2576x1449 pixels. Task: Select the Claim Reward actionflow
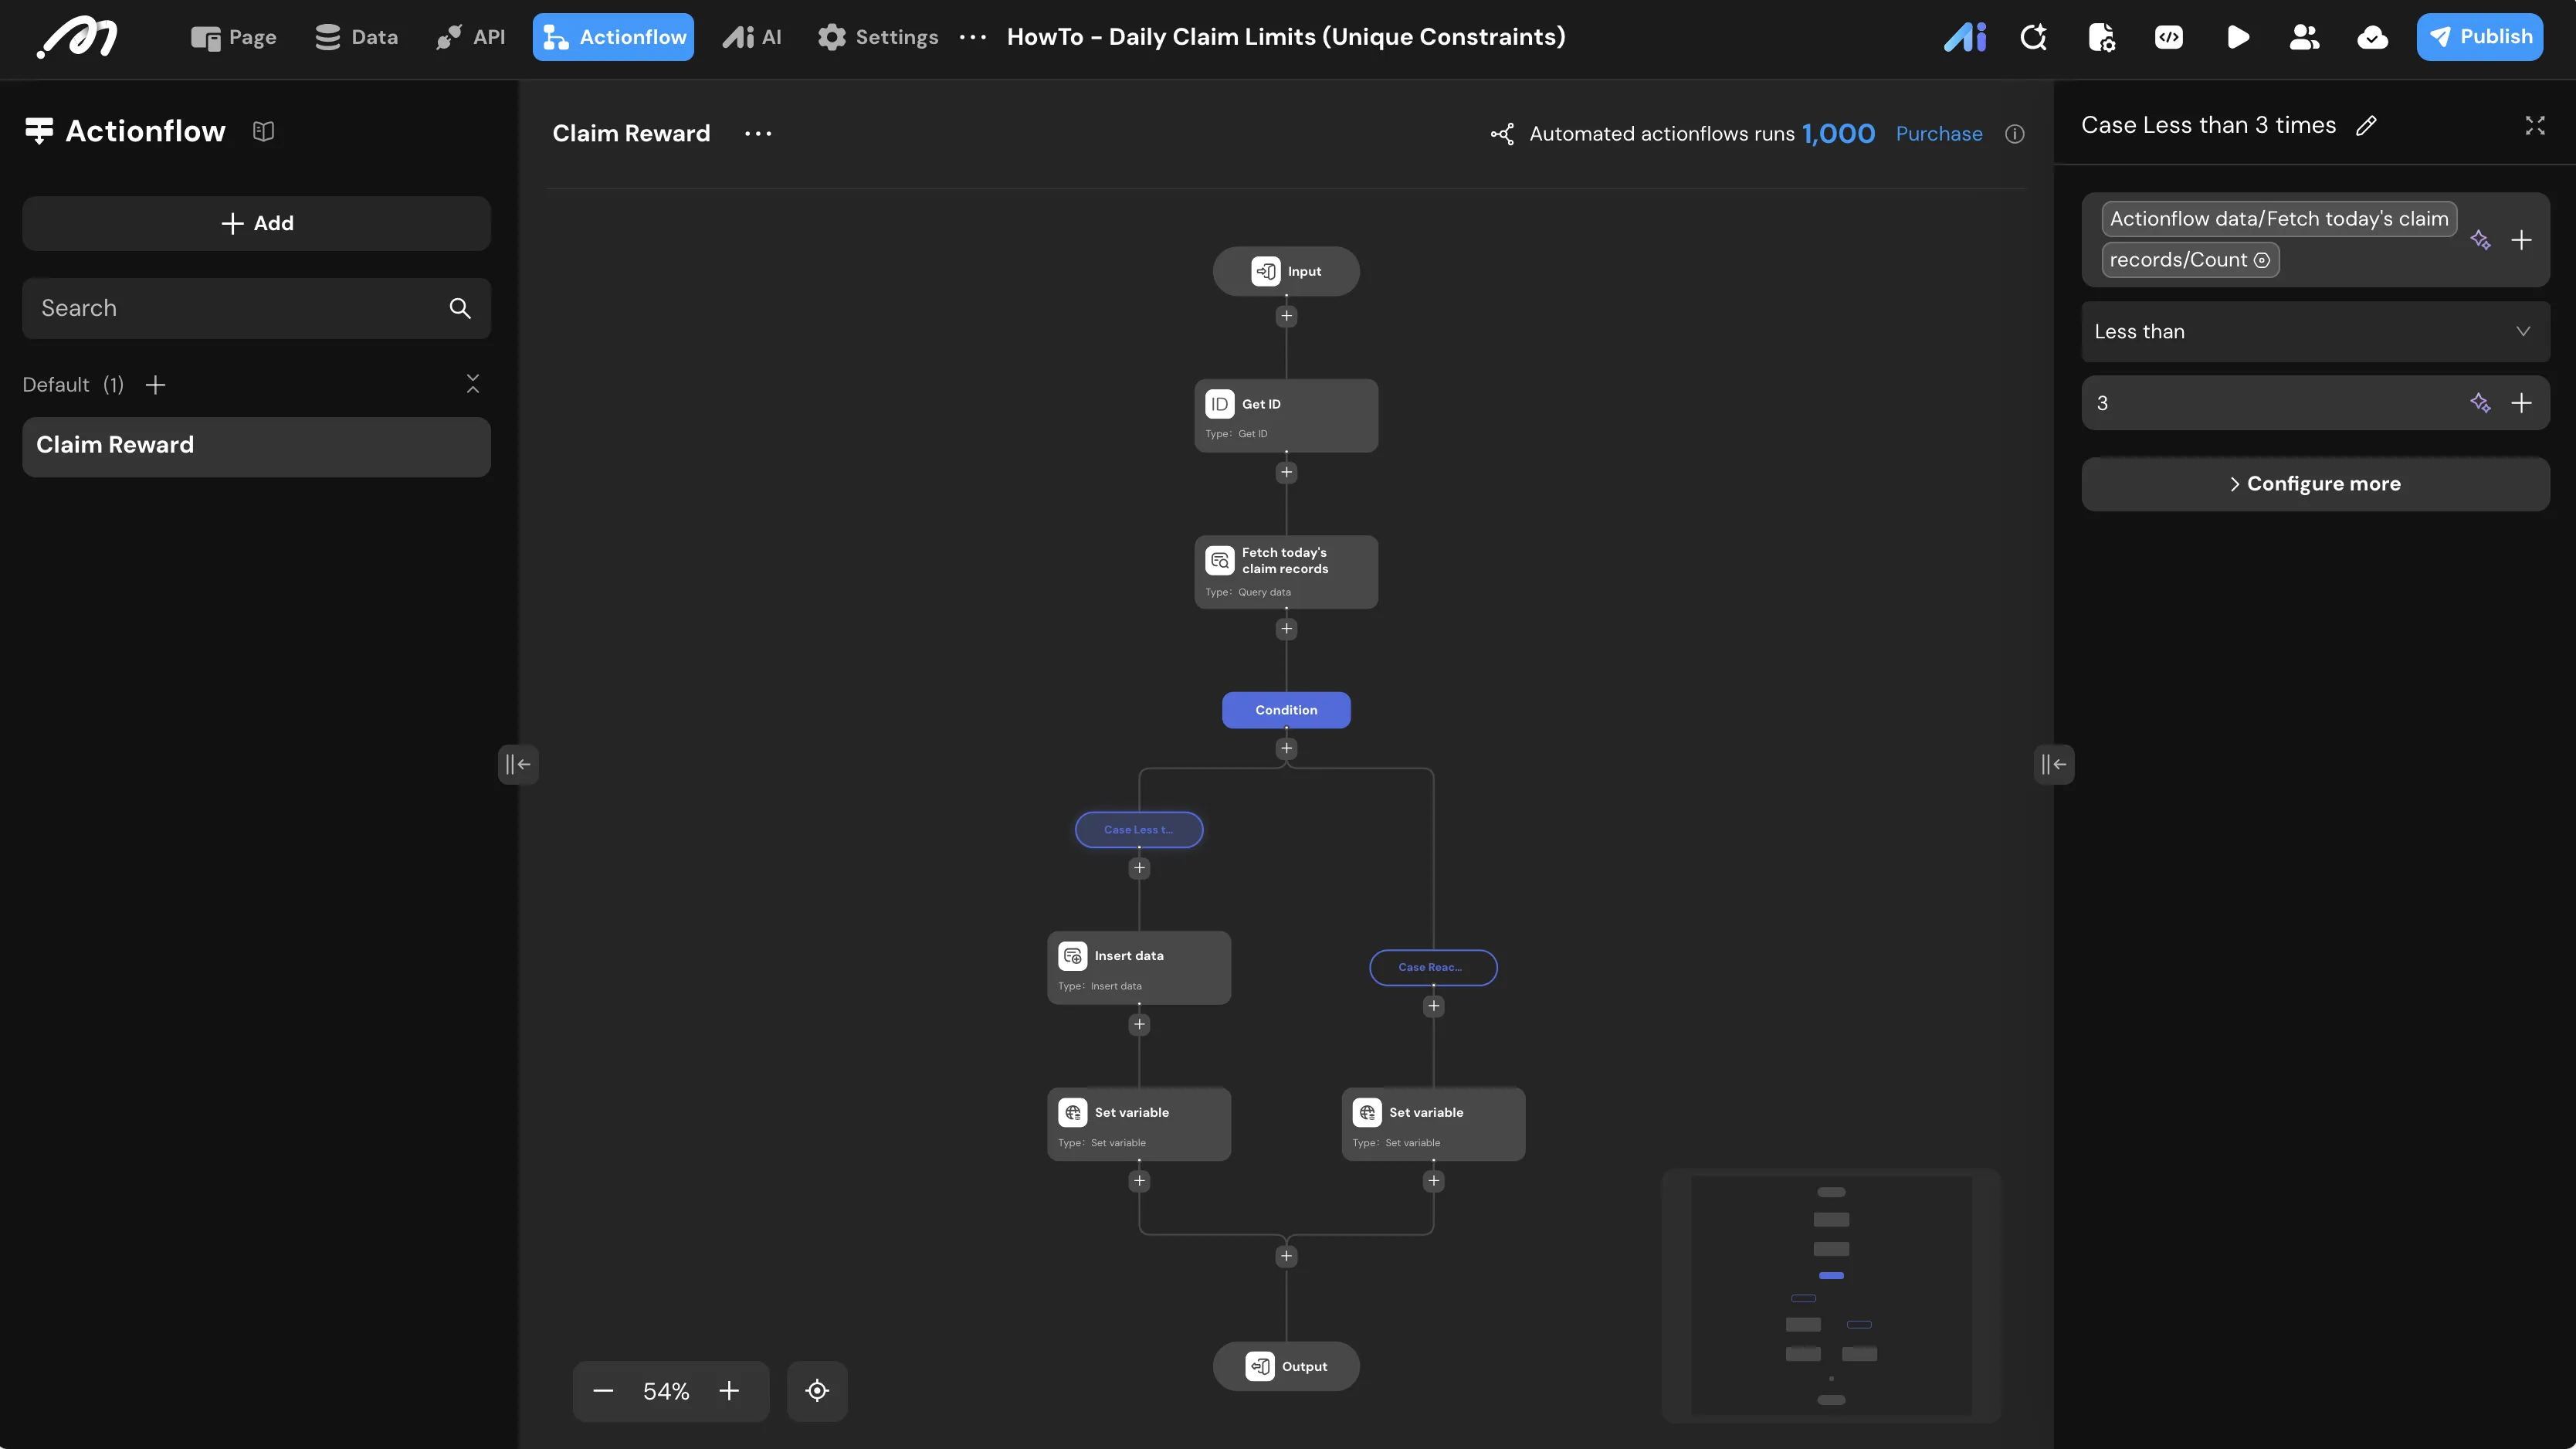[256, 446]
